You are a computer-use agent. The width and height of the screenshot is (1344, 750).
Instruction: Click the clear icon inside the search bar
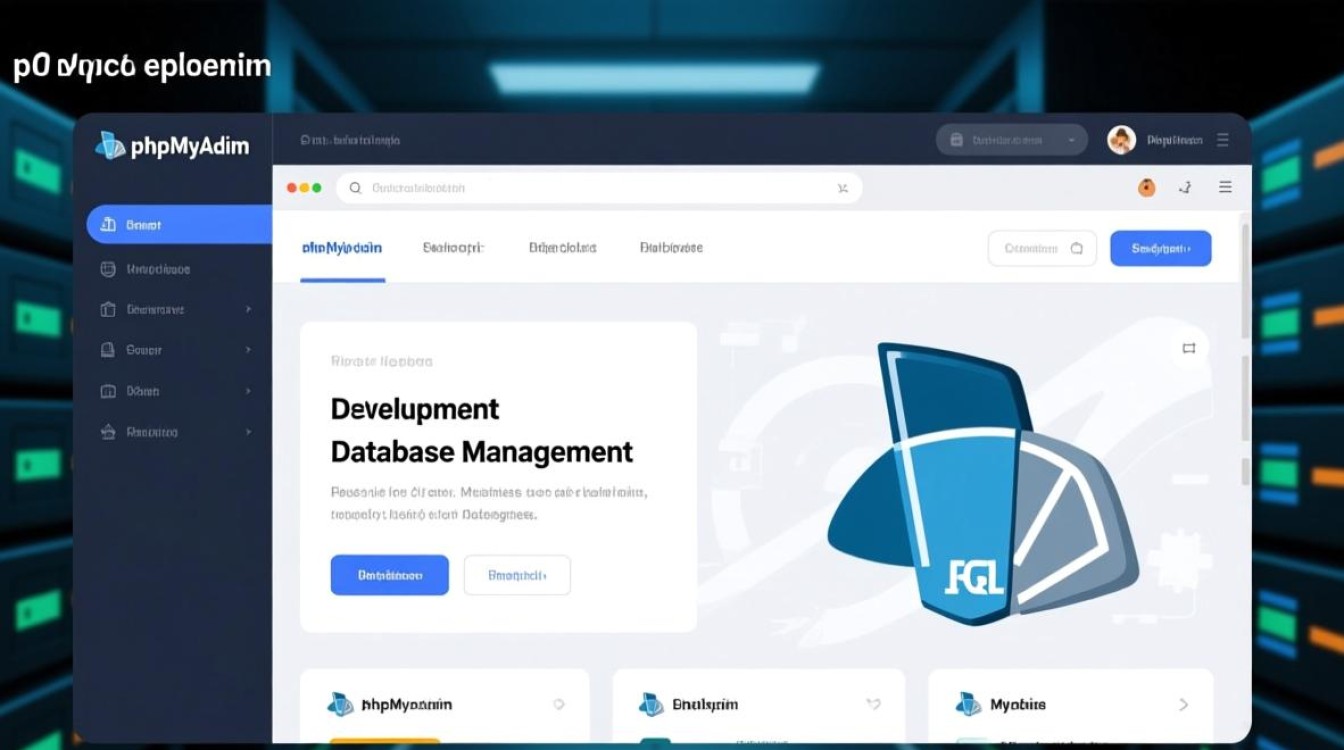point(842,187)
